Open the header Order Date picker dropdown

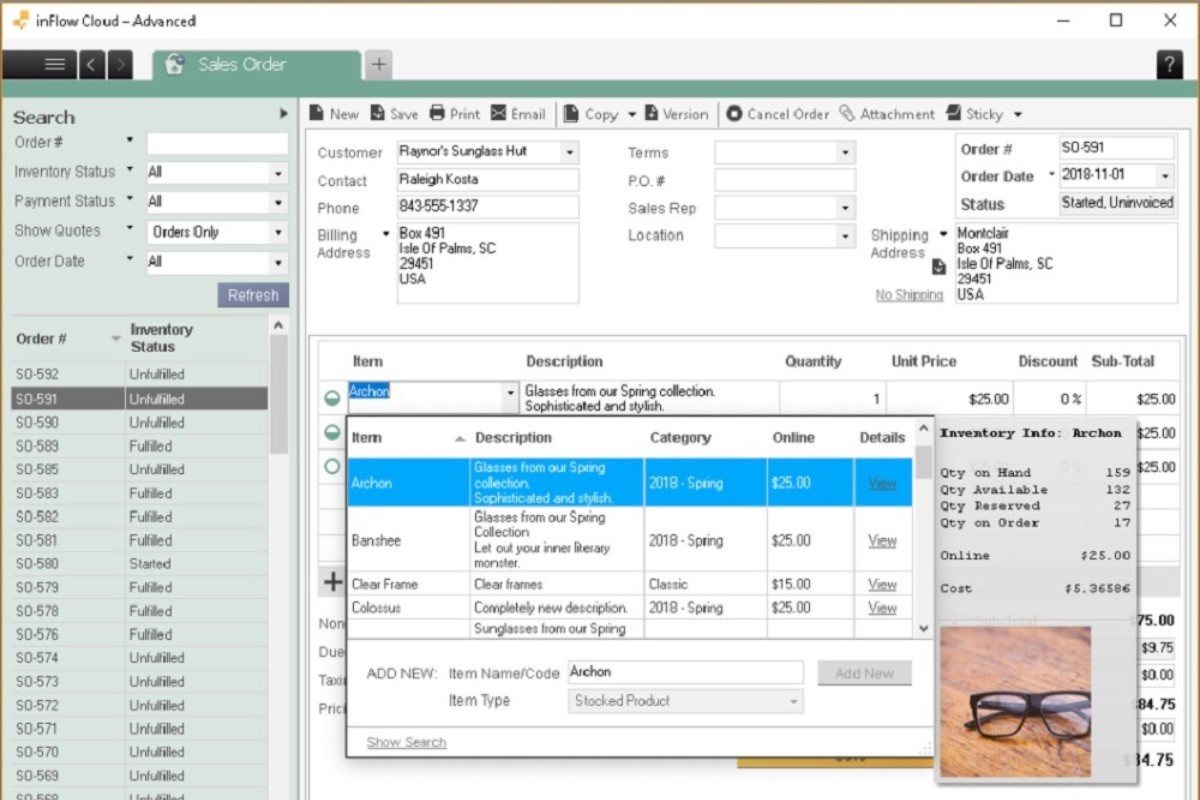point(1165,175)
